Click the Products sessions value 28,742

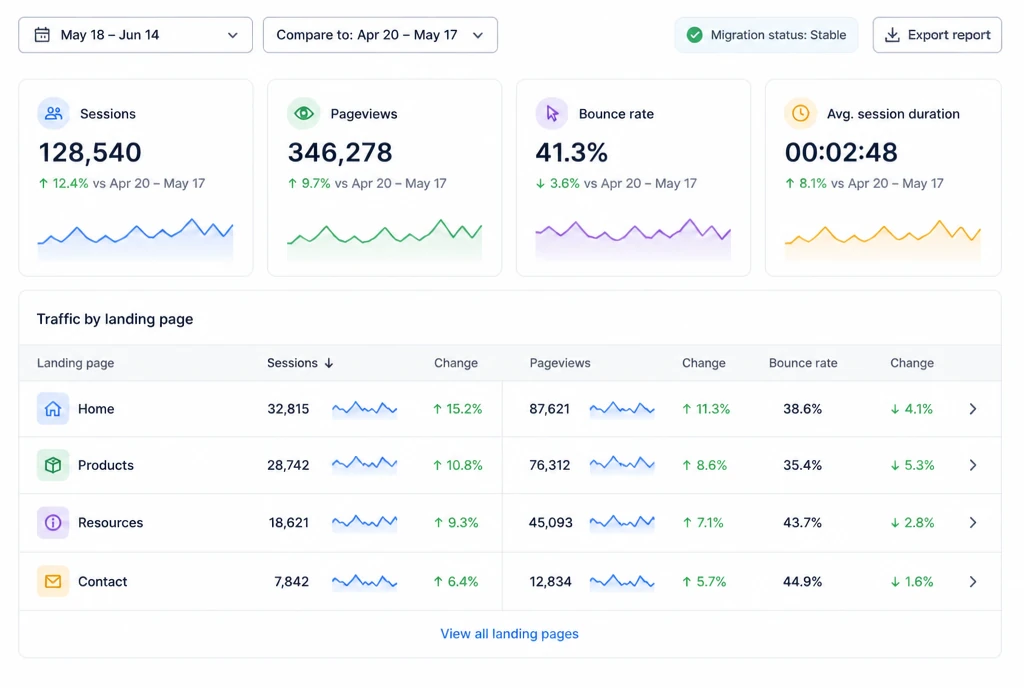pos(288,465)
